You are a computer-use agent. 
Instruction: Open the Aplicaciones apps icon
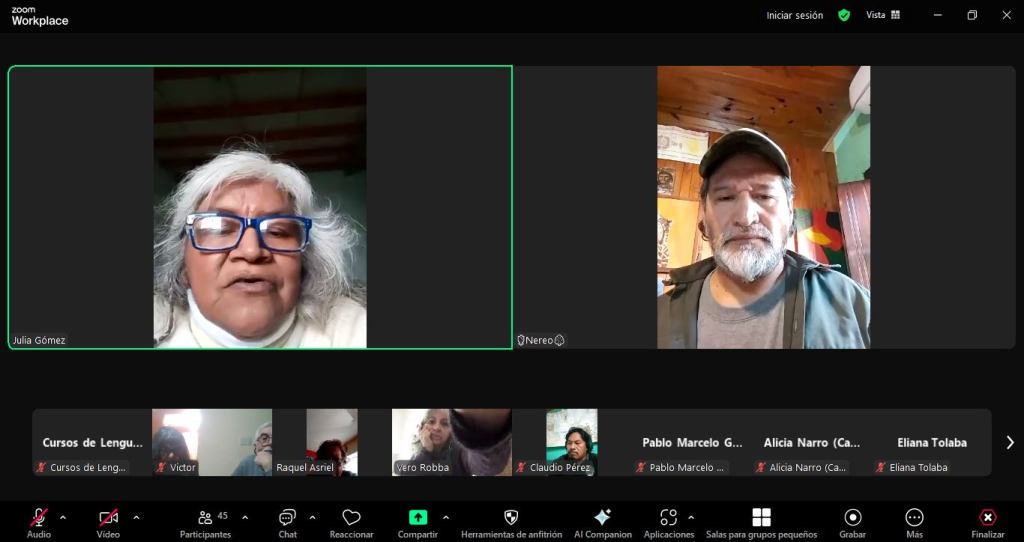(x=668, y=517)
